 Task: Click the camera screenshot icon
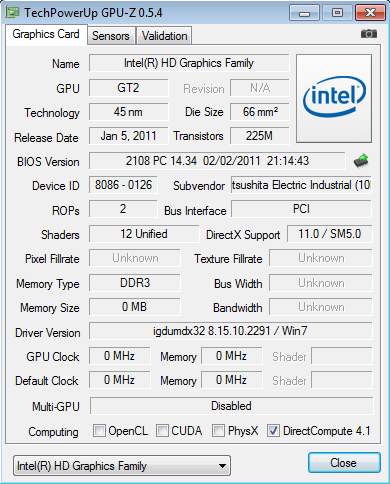coord(369,34)
